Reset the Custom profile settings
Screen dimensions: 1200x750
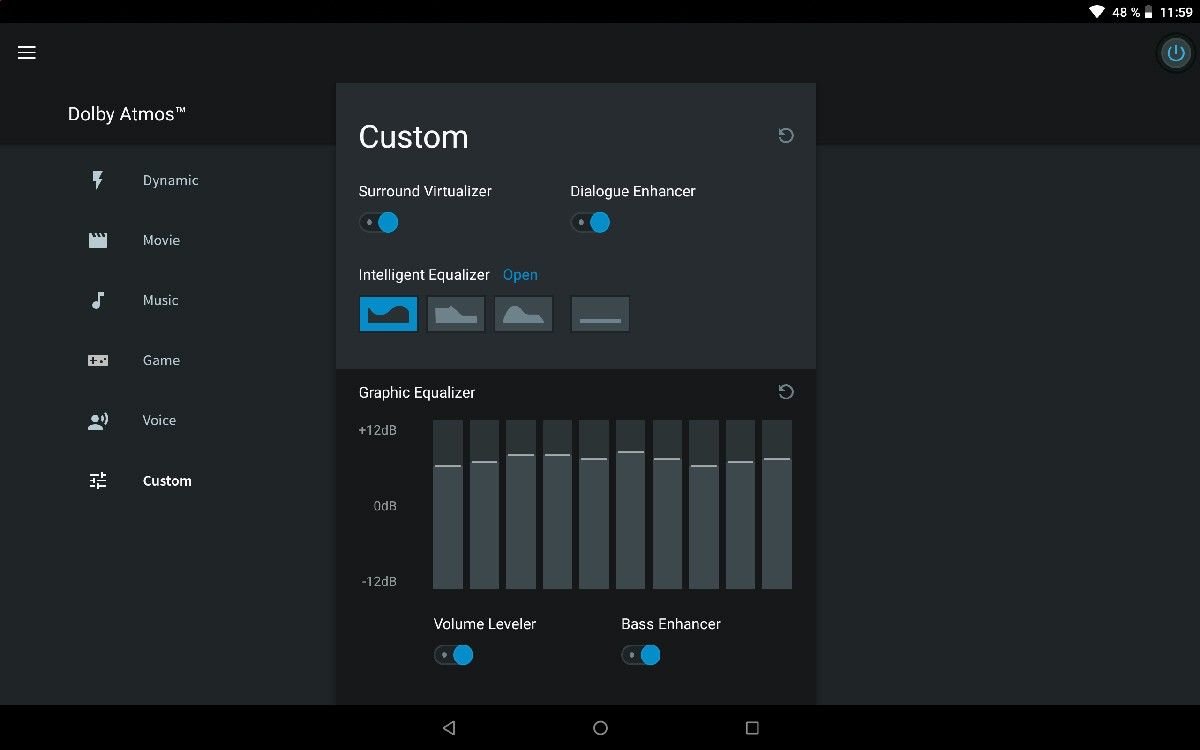pyautogui.click(x=786, y=135)
